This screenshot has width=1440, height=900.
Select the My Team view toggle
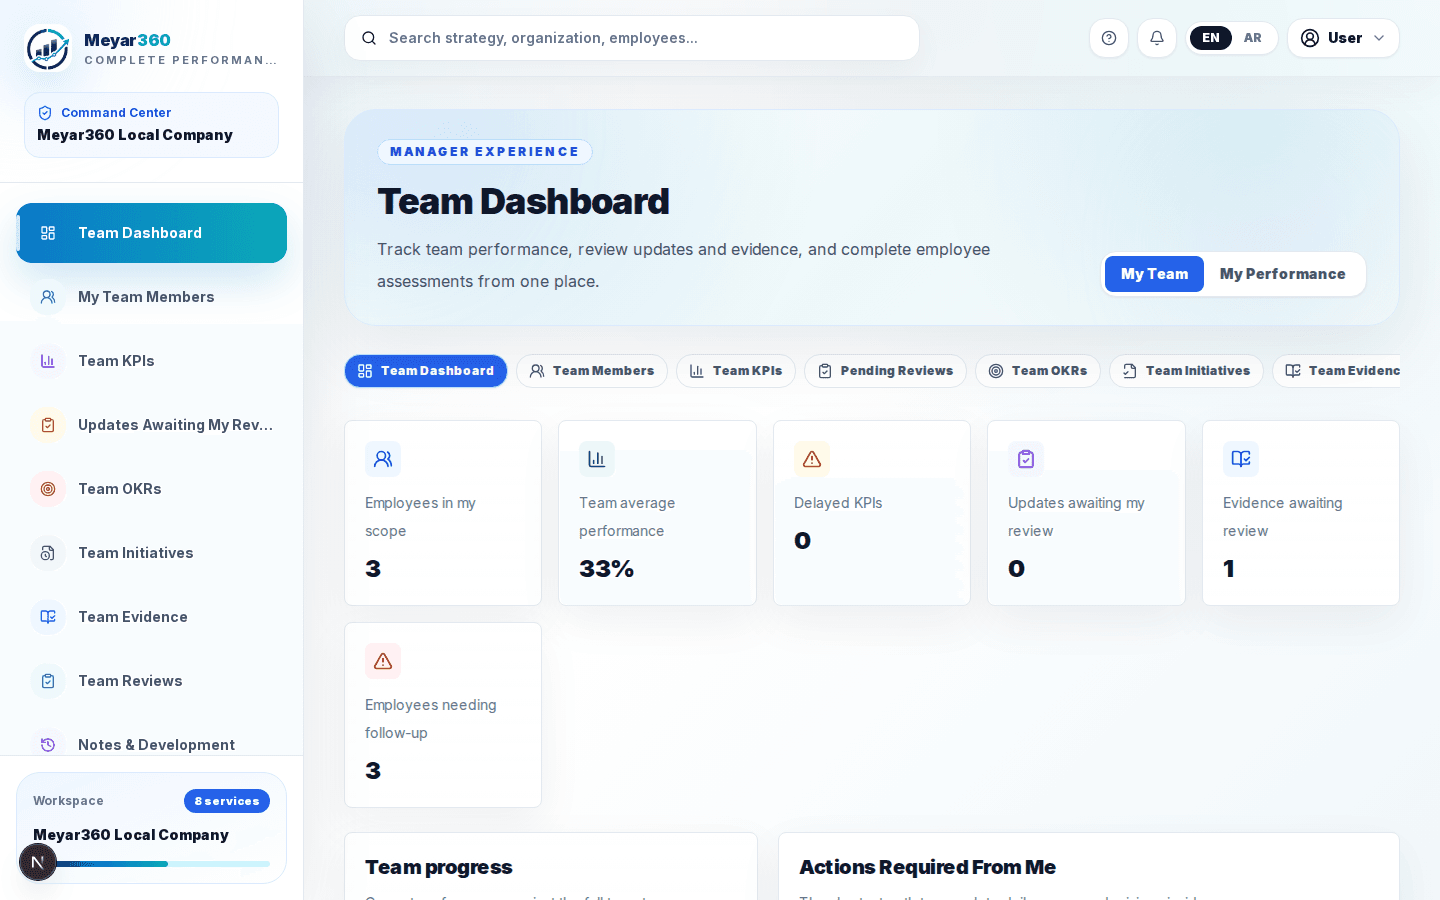click(x=1154, y=274)
